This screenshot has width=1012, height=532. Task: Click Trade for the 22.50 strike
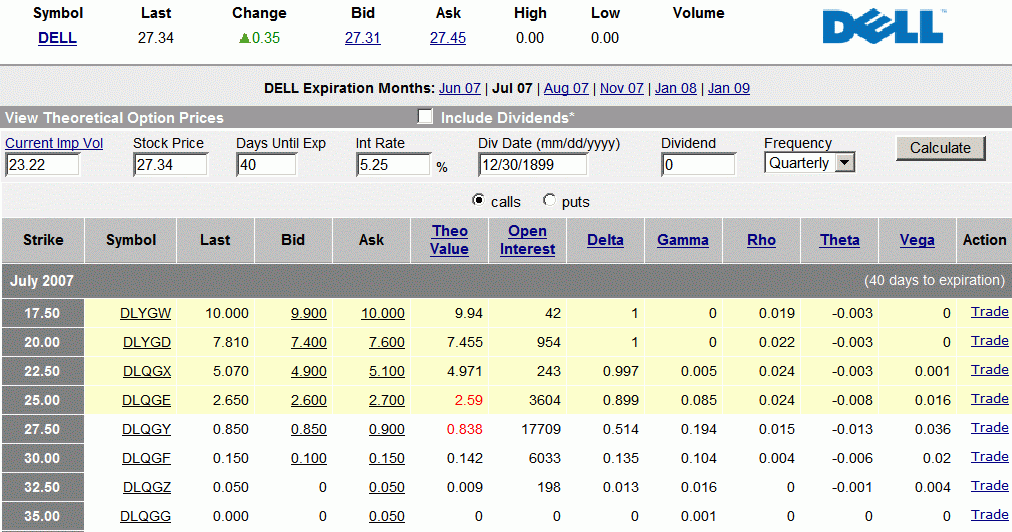989,370
